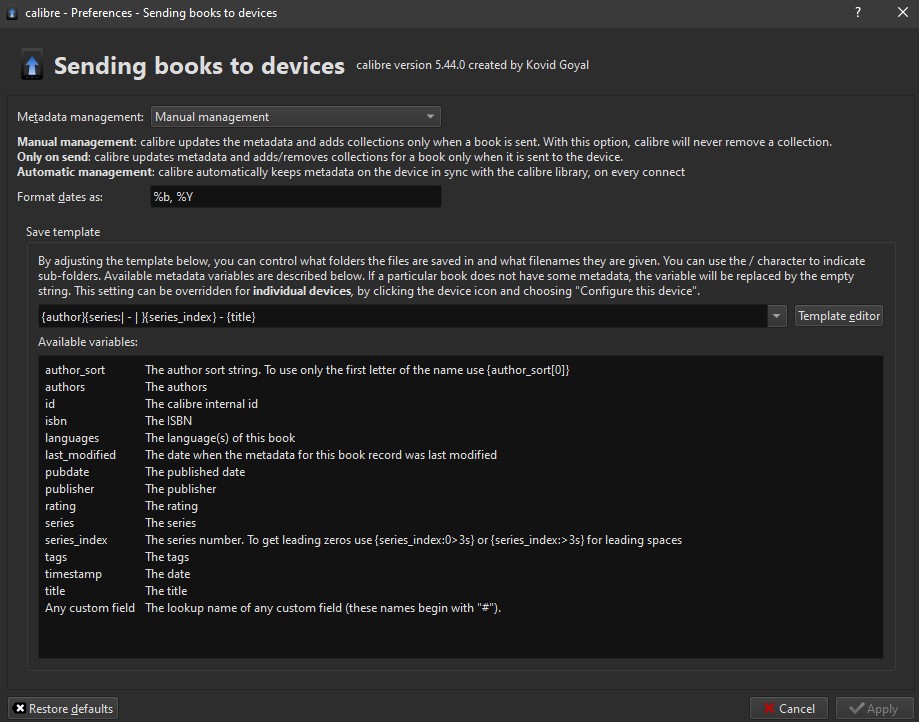Click the 'Any custom field' entry
The height and width of the screenshot is (722, 919).
pyautogui.click(x=90, y=608)
